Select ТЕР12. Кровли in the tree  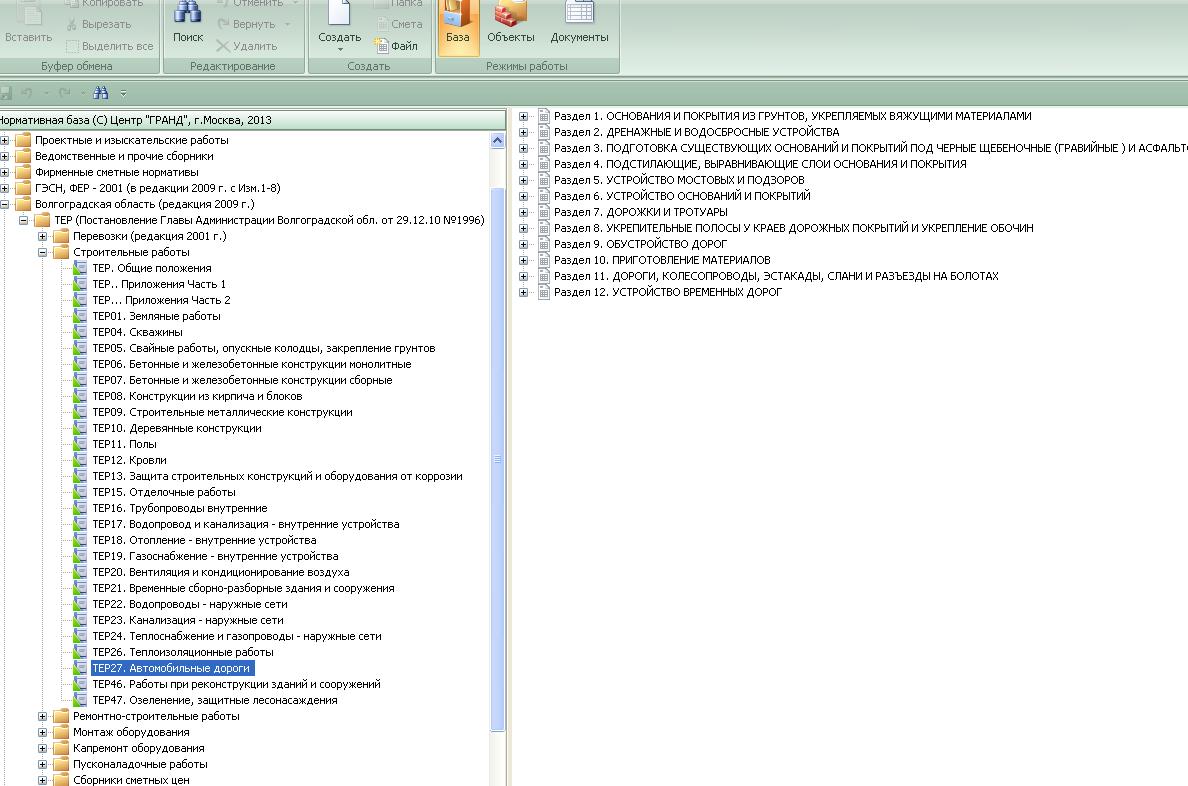pos(129,460)
